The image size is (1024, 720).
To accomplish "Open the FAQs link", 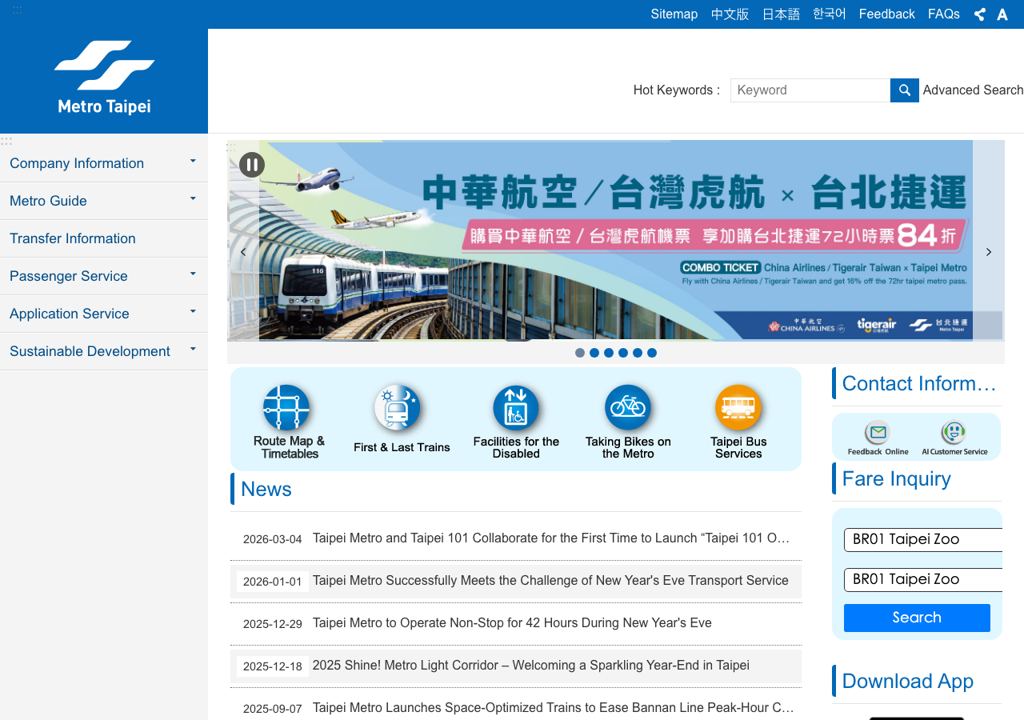I will [x=944, y=14].
